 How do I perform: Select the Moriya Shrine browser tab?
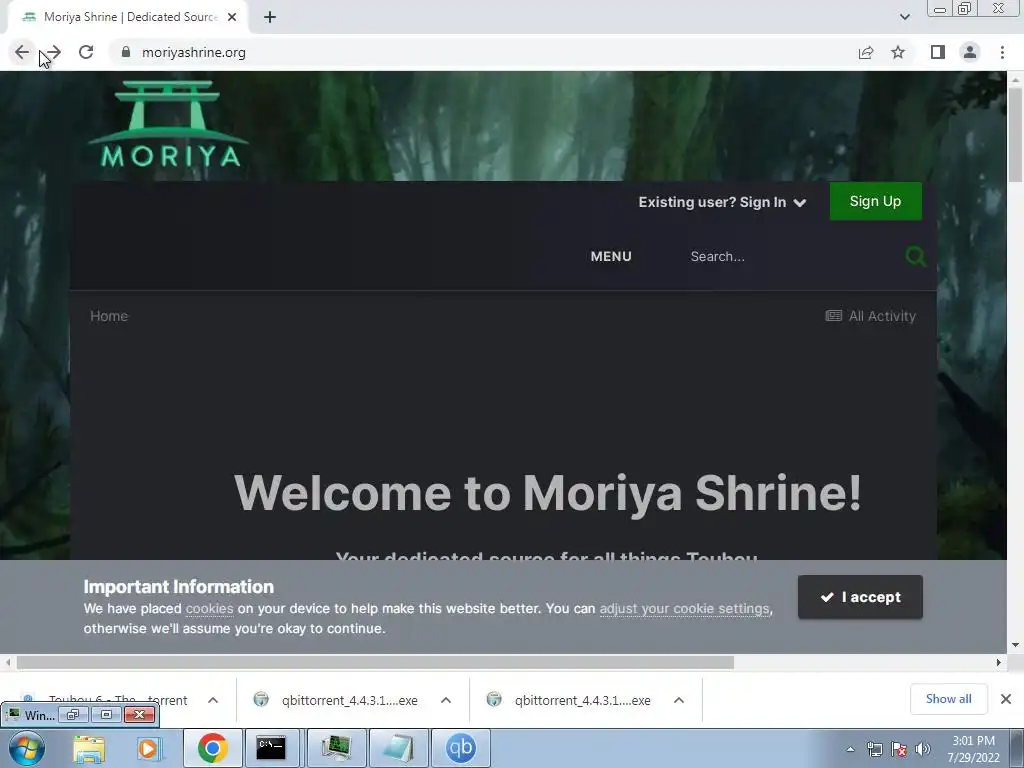point(128,17)
